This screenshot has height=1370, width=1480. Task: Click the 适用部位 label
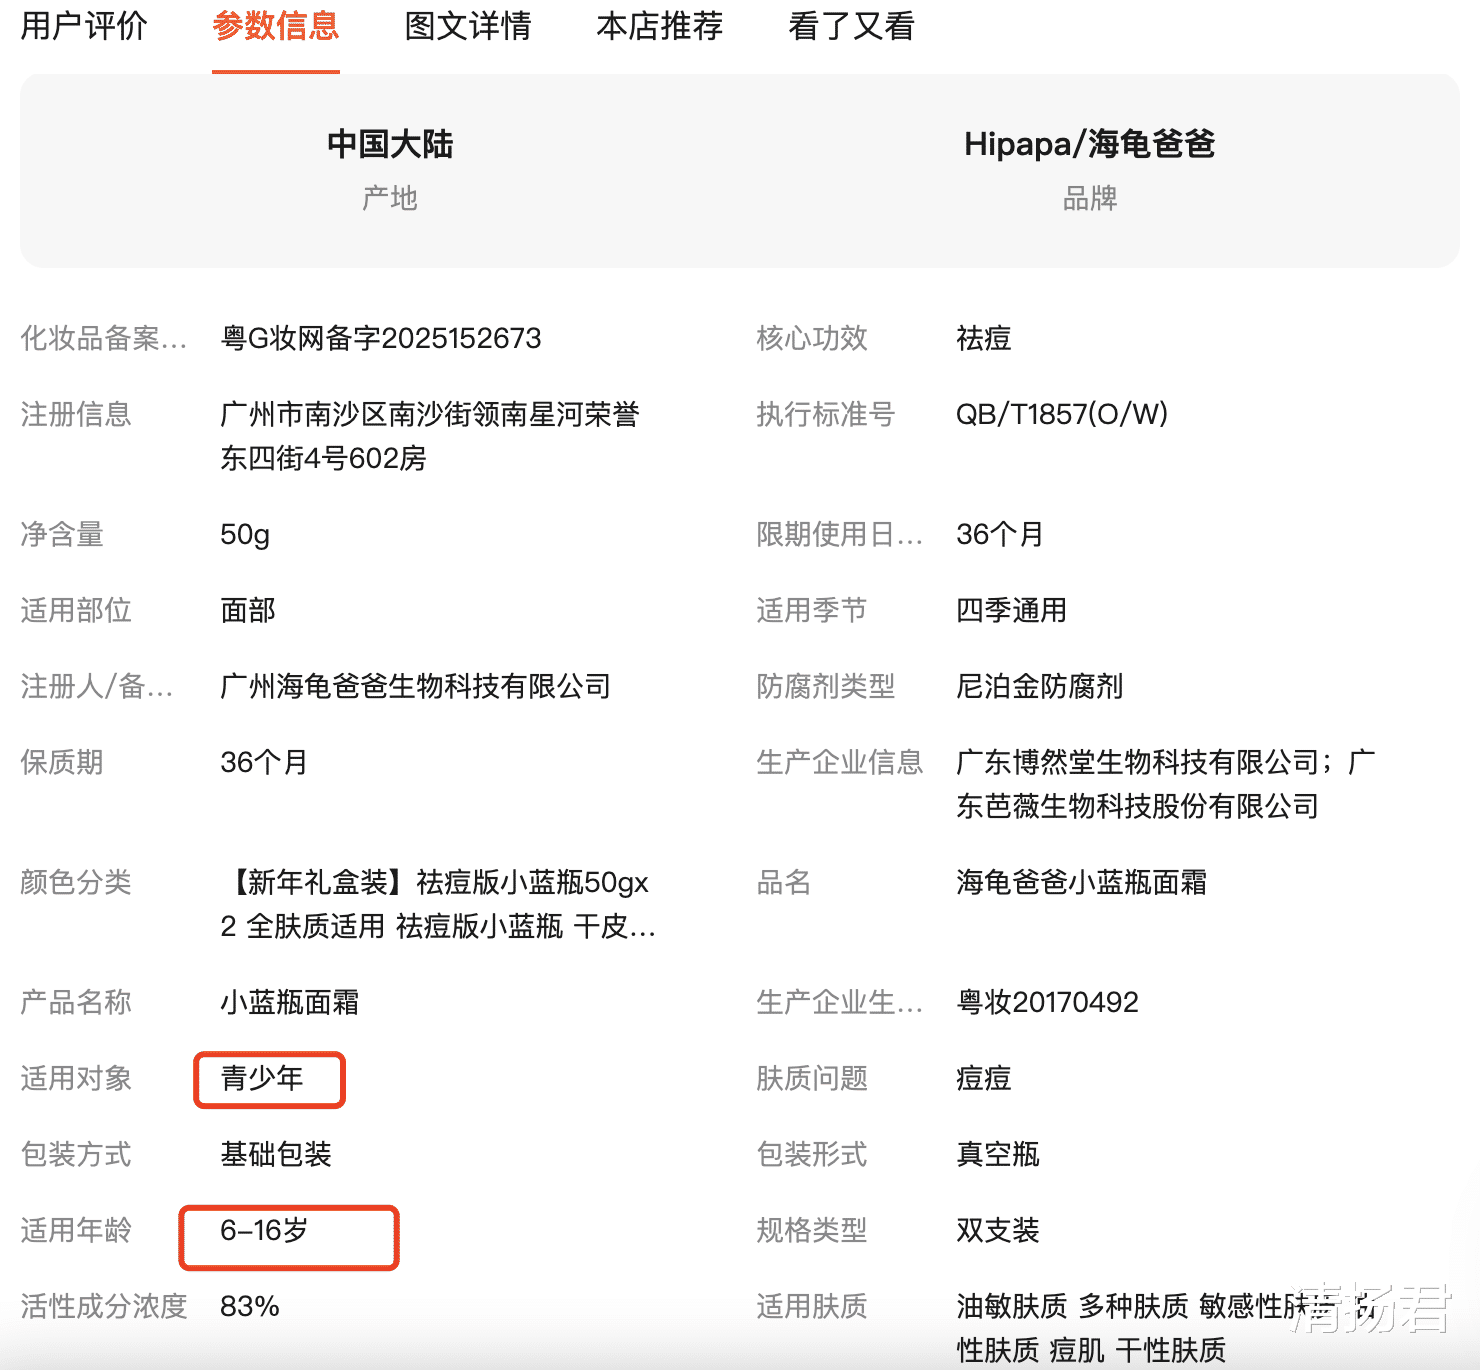[76, 610]
